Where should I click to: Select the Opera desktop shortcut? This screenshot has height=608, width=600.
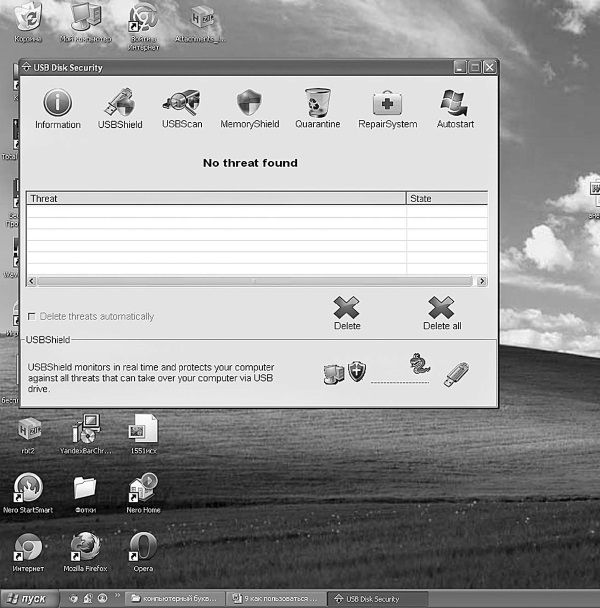tap(143, 551)
